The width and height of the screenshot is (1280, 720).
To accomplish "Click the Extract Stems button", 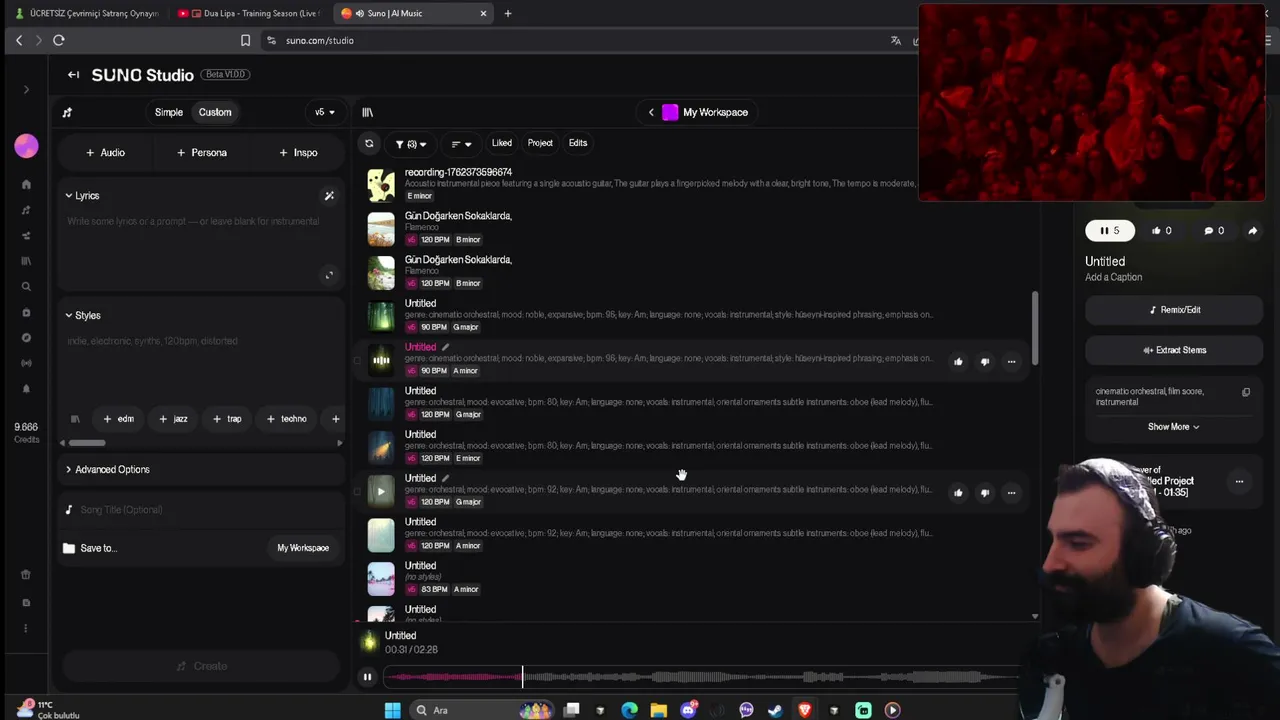I will point(1174,350).
